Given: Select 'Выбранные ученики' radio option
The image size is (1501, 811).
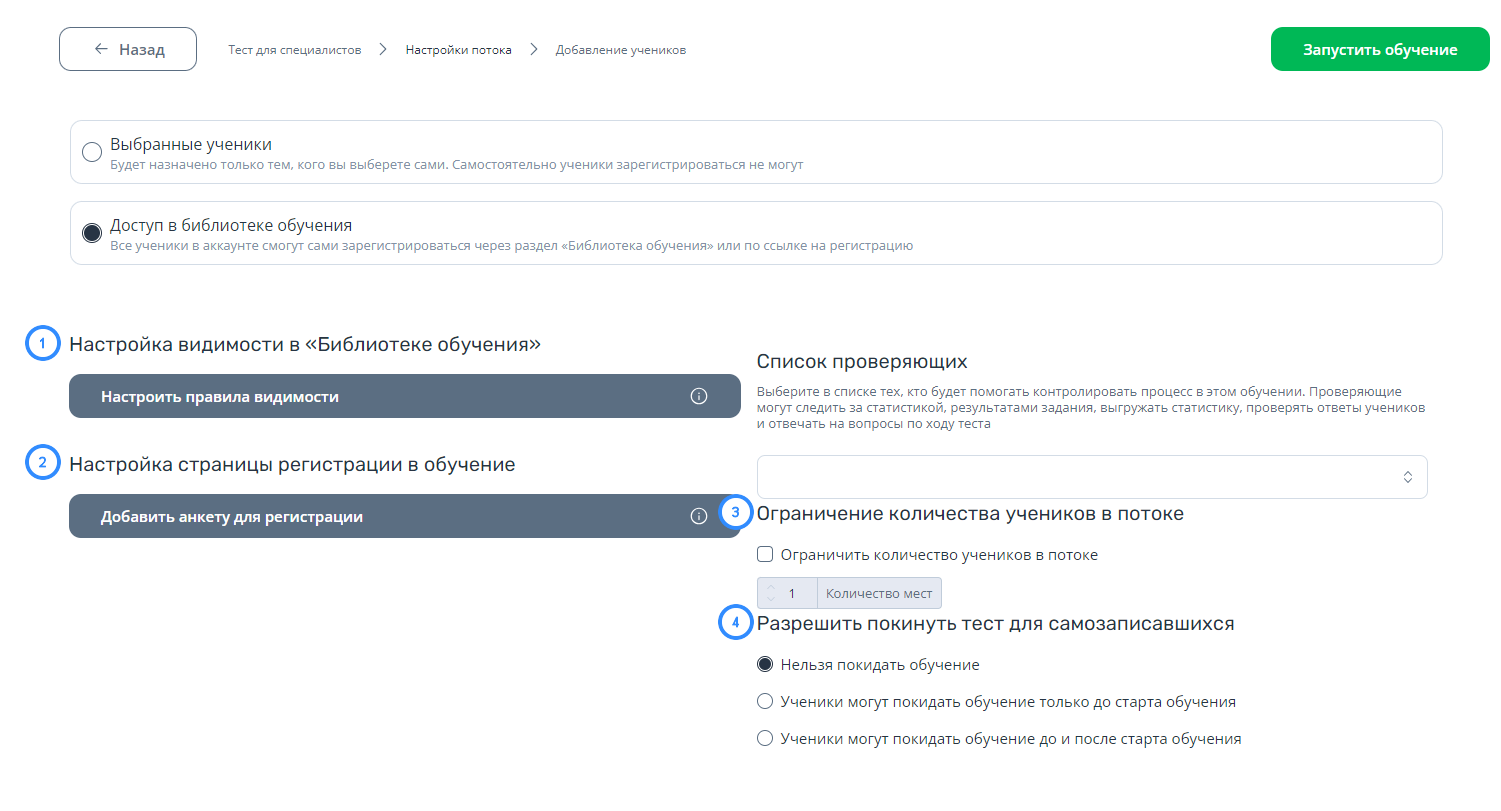Looking at the screenshot, I should (x=92, y=152).
